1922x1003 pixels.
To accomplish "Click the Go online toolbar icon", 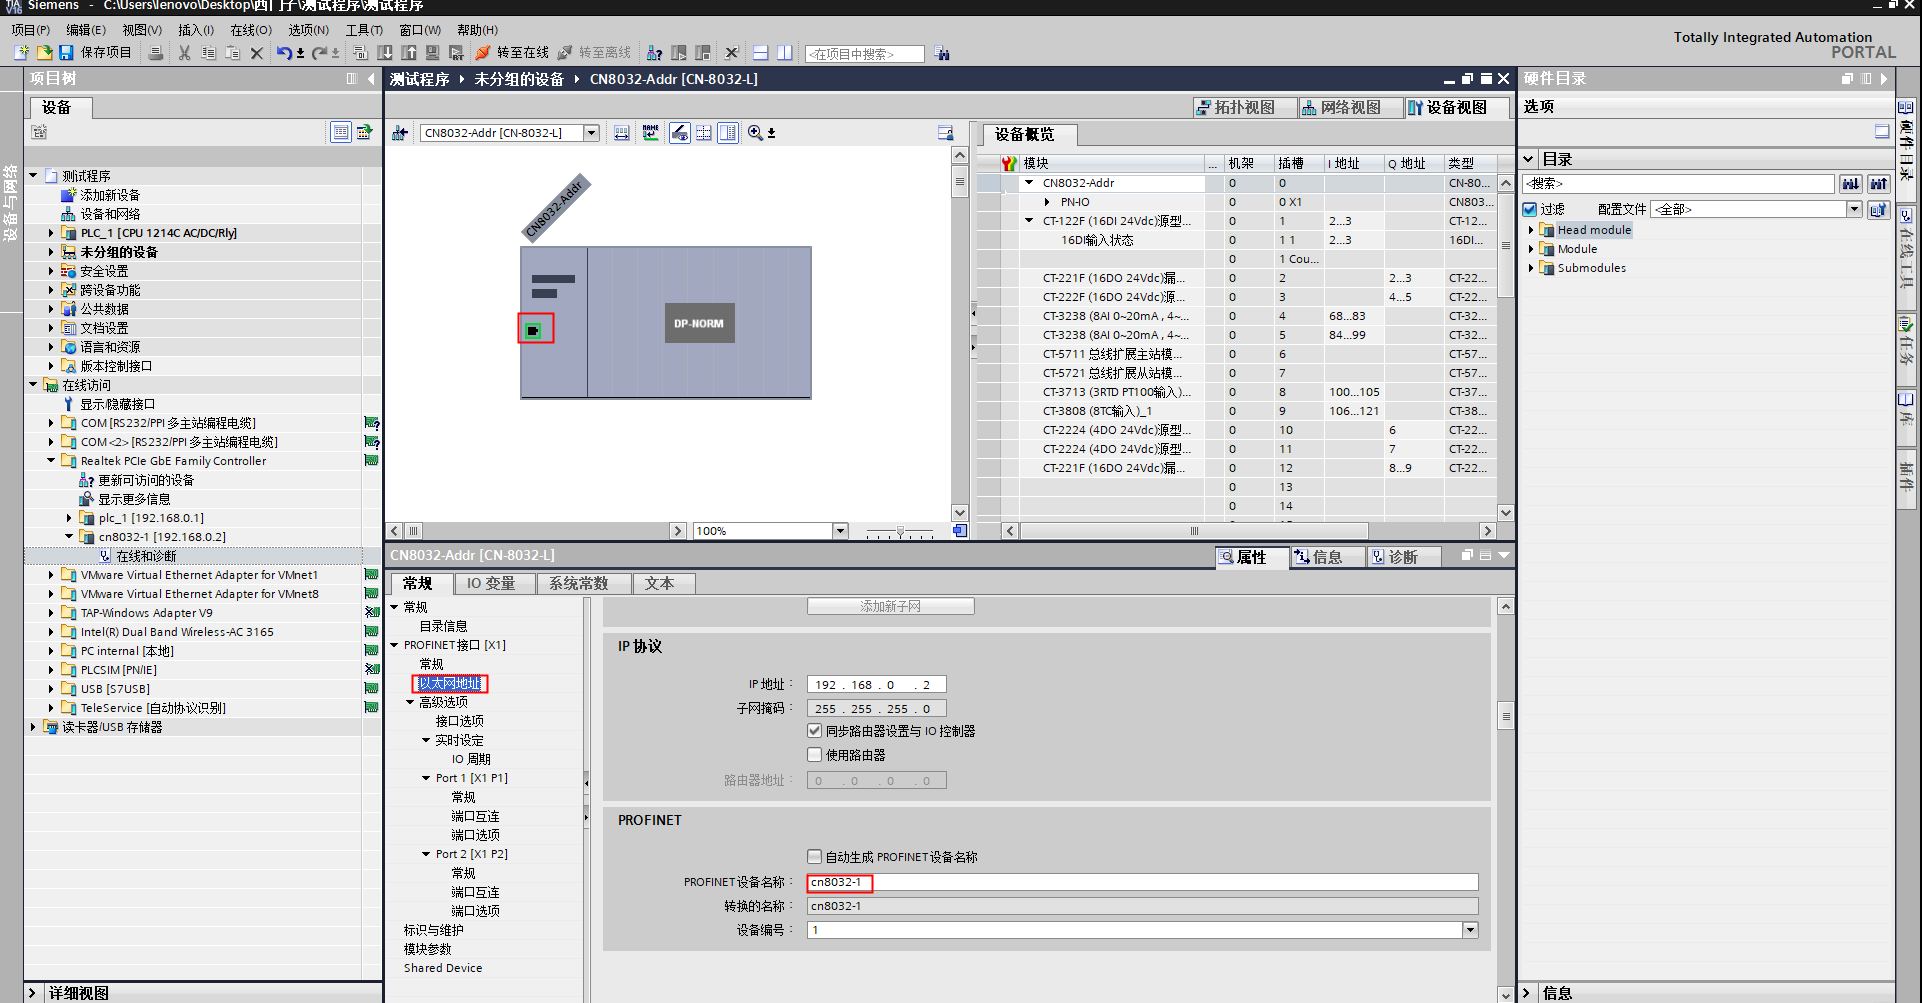I will point(483,53).
